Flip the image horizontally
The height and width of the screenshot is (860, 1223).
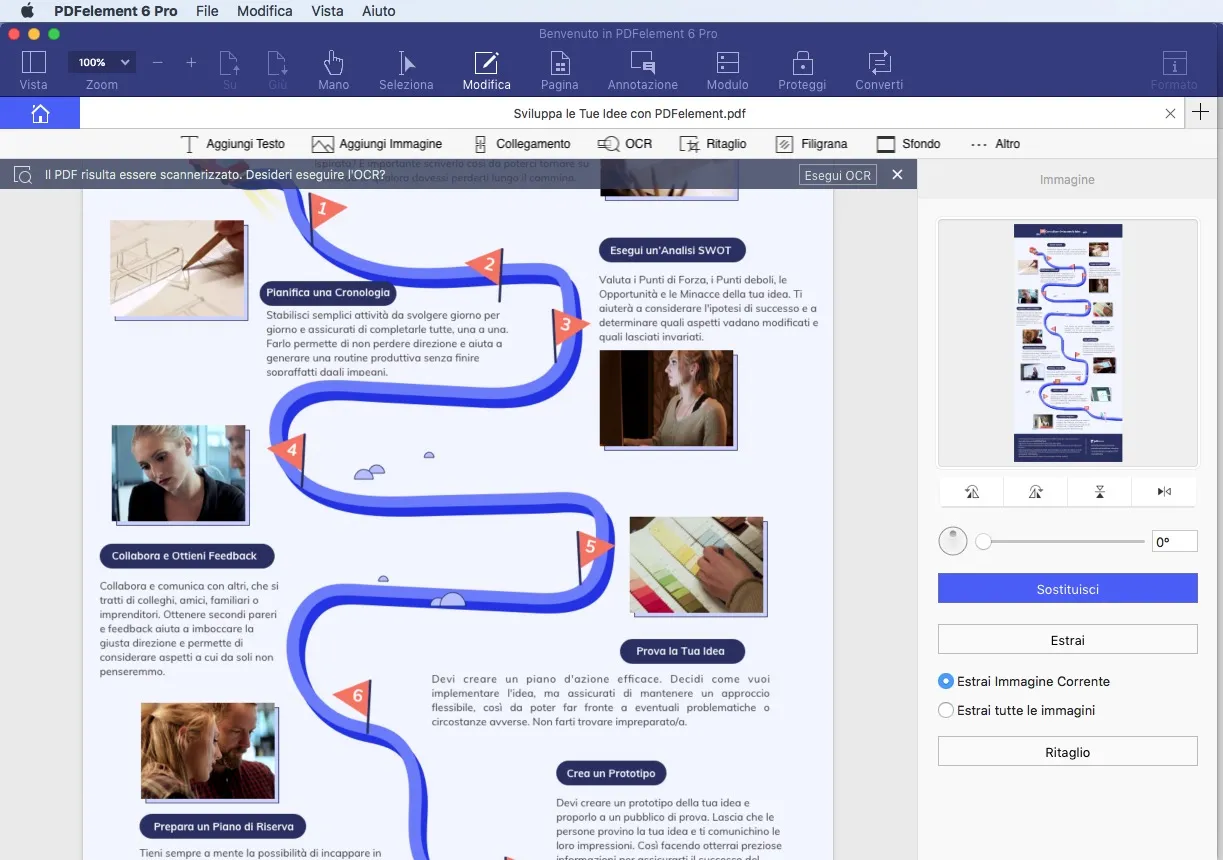pos(1163,491)
